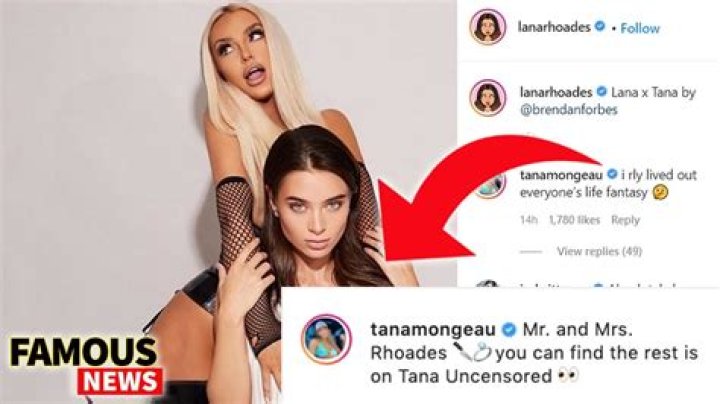View the 1,780 likes on the comment
This screenshot has height=404, width=720.
tap(574, 220)
